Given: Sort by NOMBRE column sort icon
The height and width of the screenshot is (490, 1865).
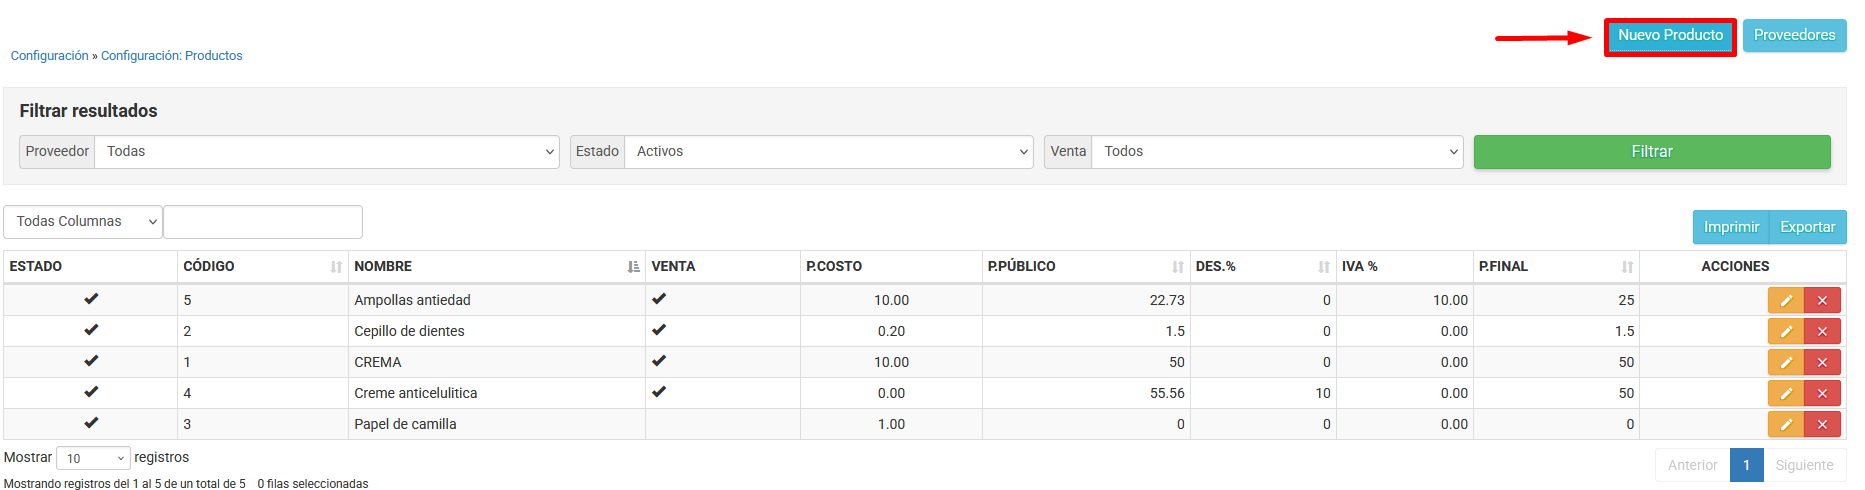Looking at the screenshot, I should pyautogui.click(x=633, y=267).
